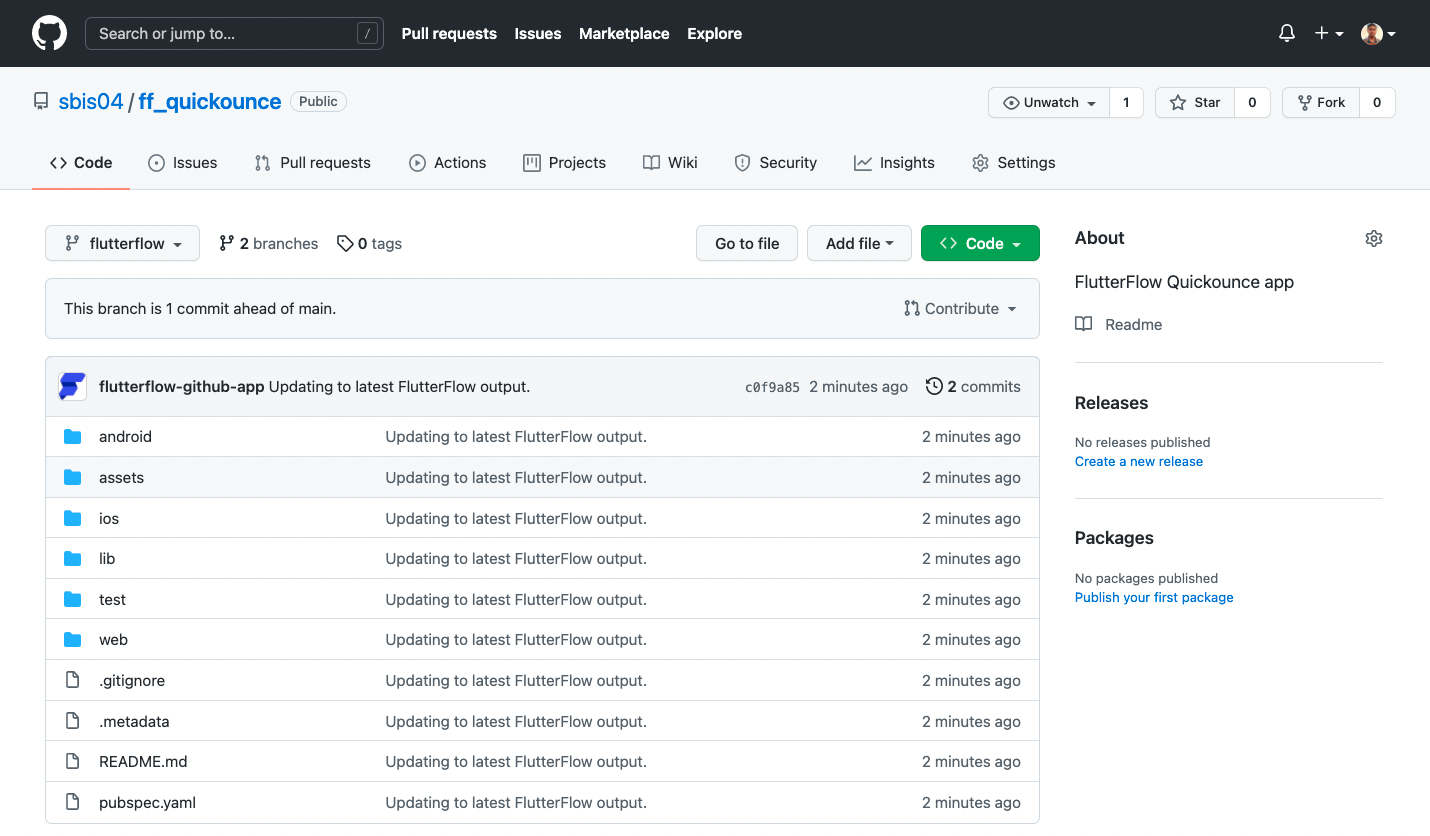Open the Projects tab

(x=564, y=162)
